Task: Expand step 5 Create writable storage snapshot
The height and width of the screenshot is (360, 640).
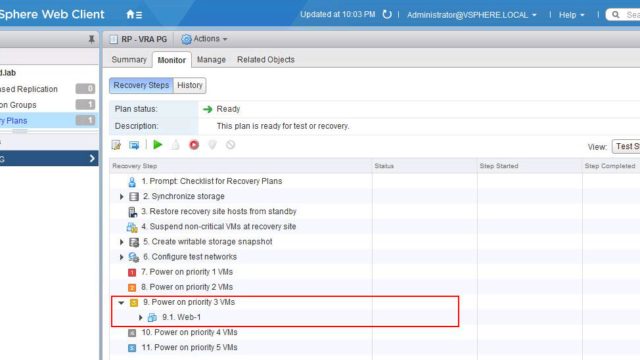Action: [121, 242]
